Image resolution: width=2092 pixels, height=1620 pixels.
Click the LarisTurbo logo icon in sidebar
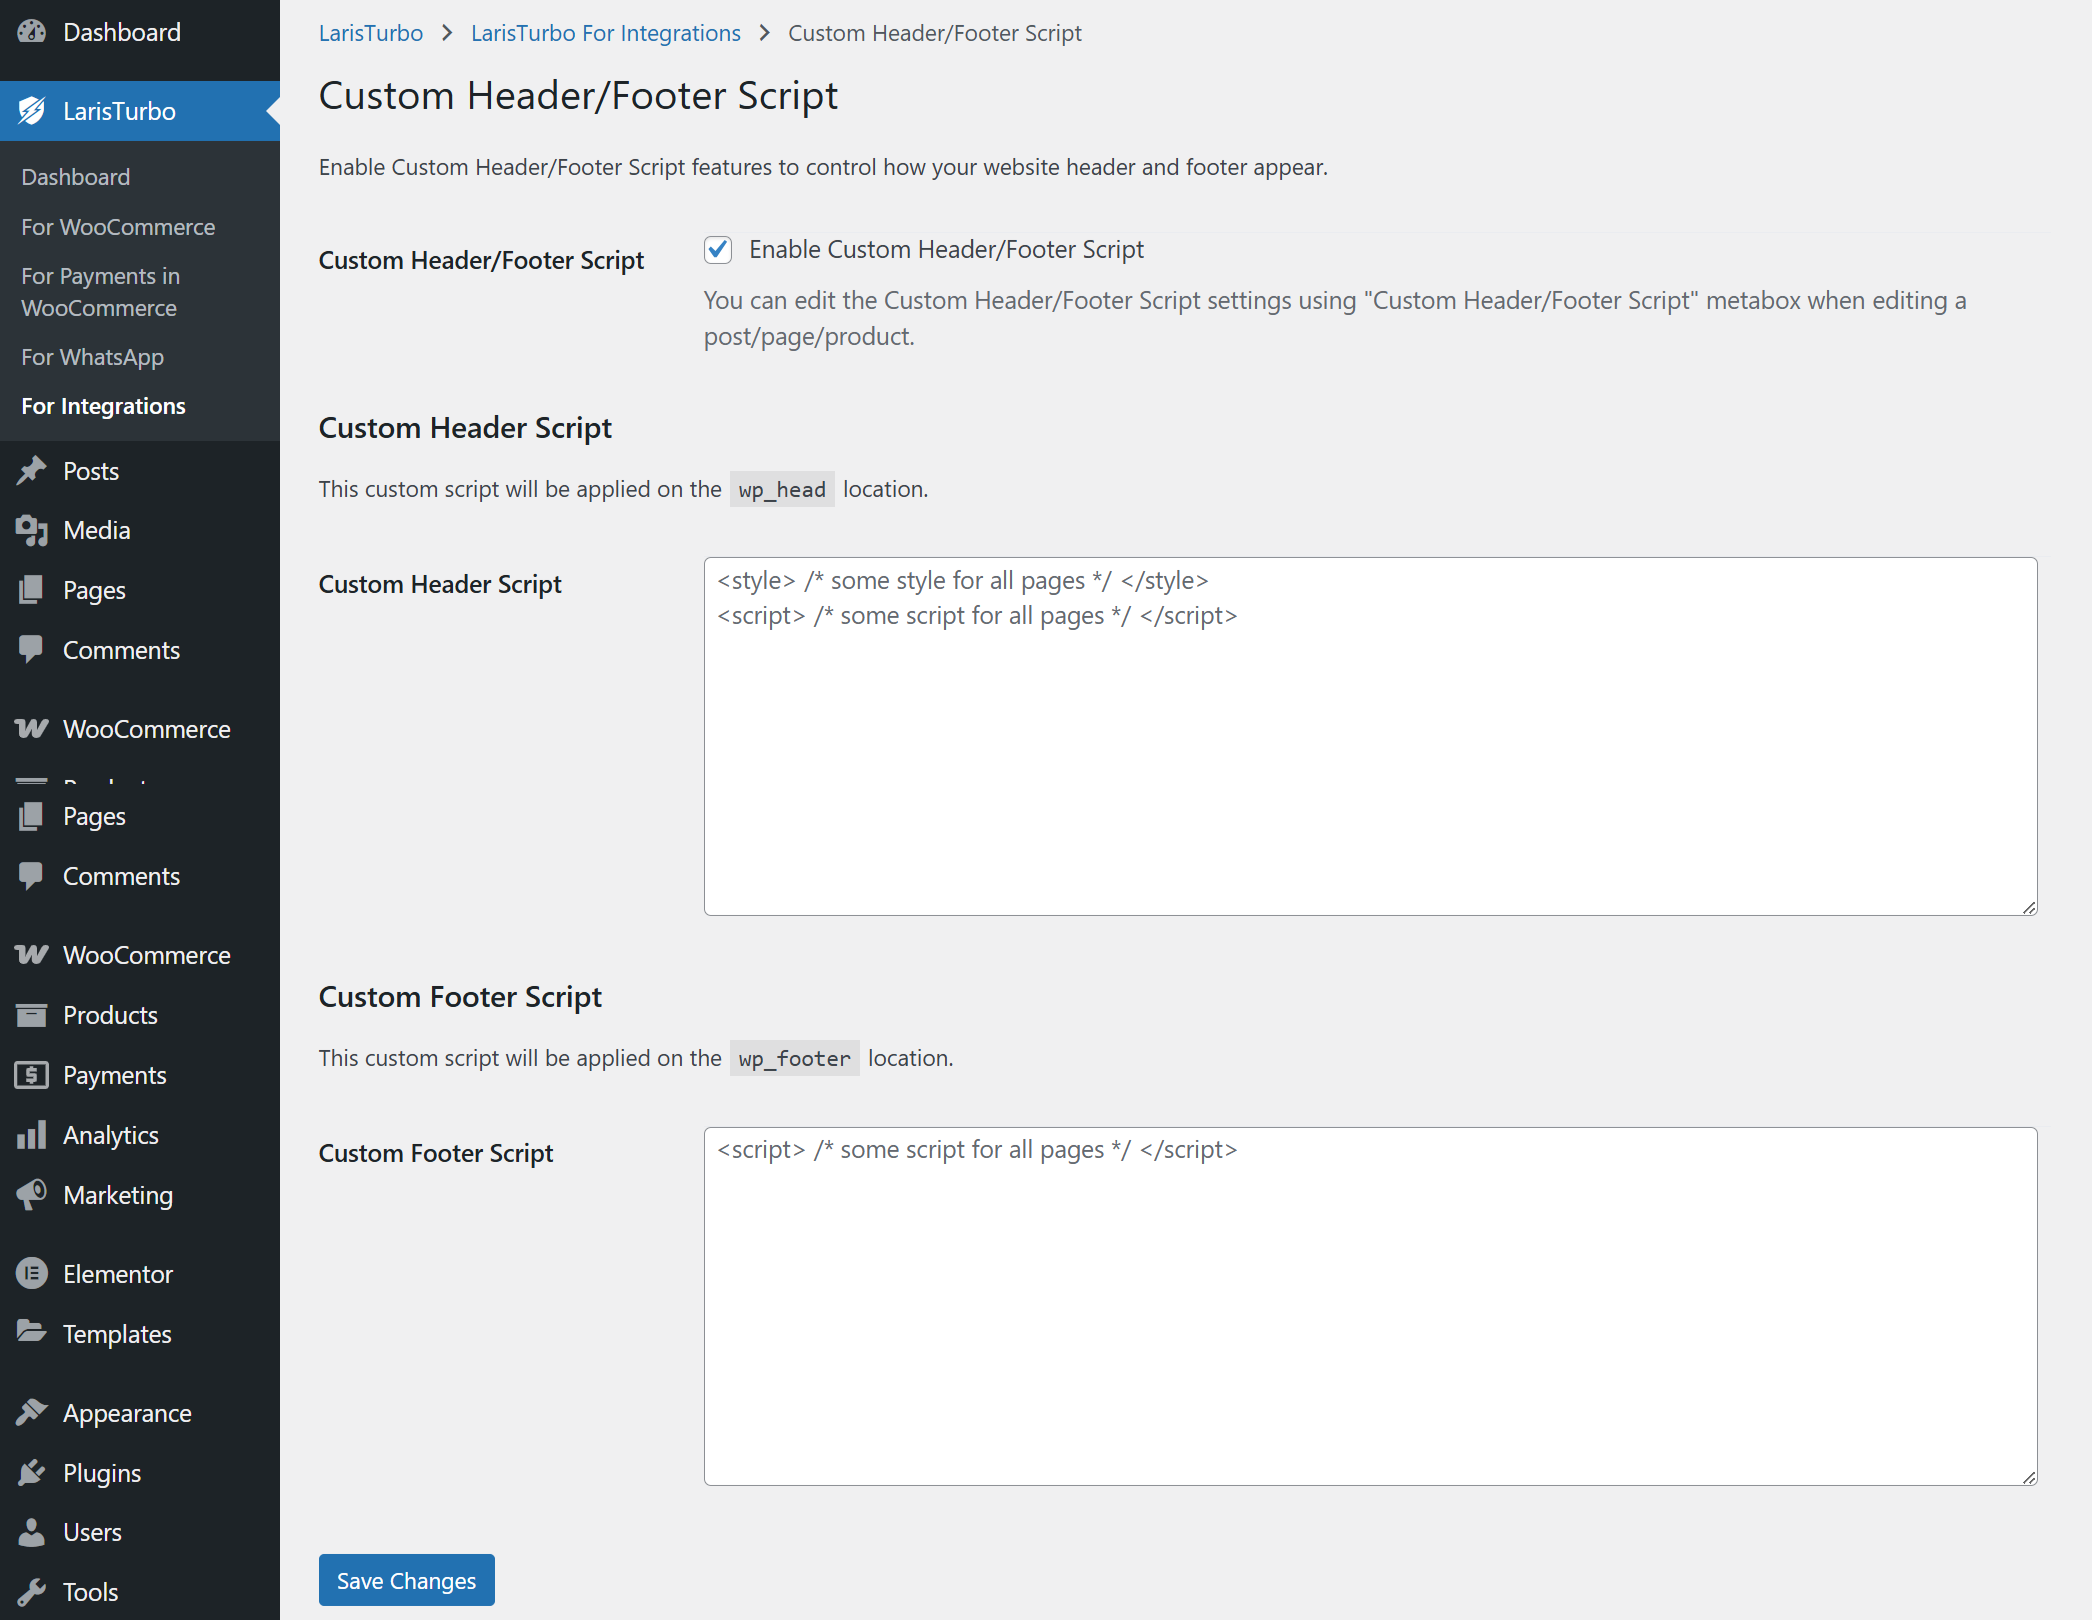(x=32, y=111)
